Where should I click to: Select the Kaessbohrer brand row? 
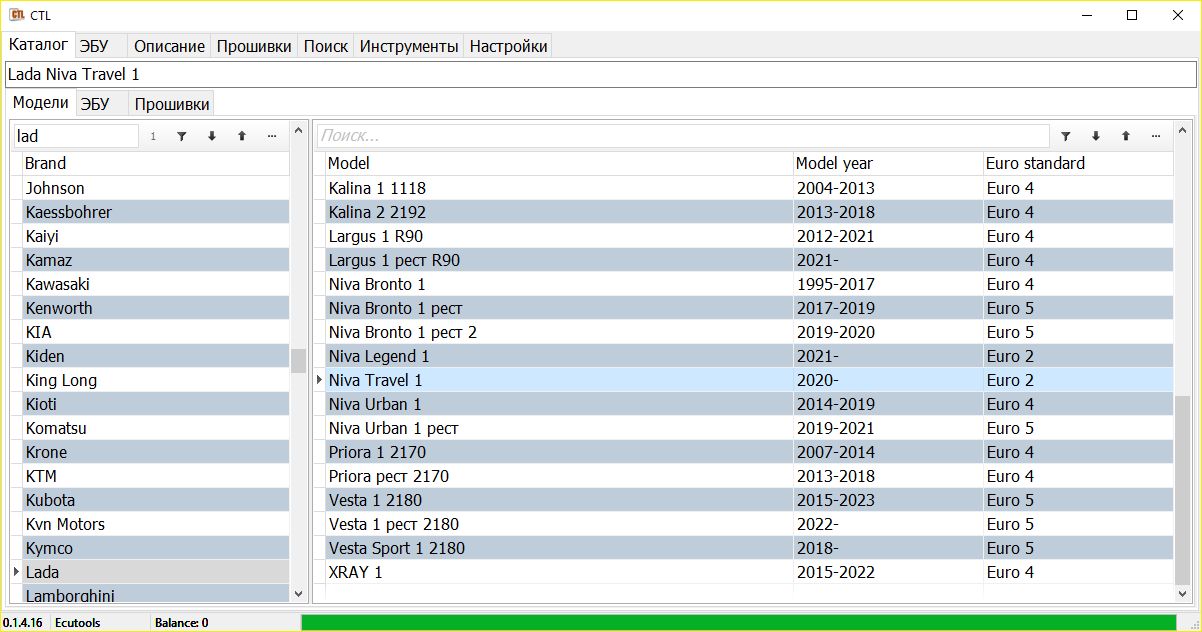point(156,212)
